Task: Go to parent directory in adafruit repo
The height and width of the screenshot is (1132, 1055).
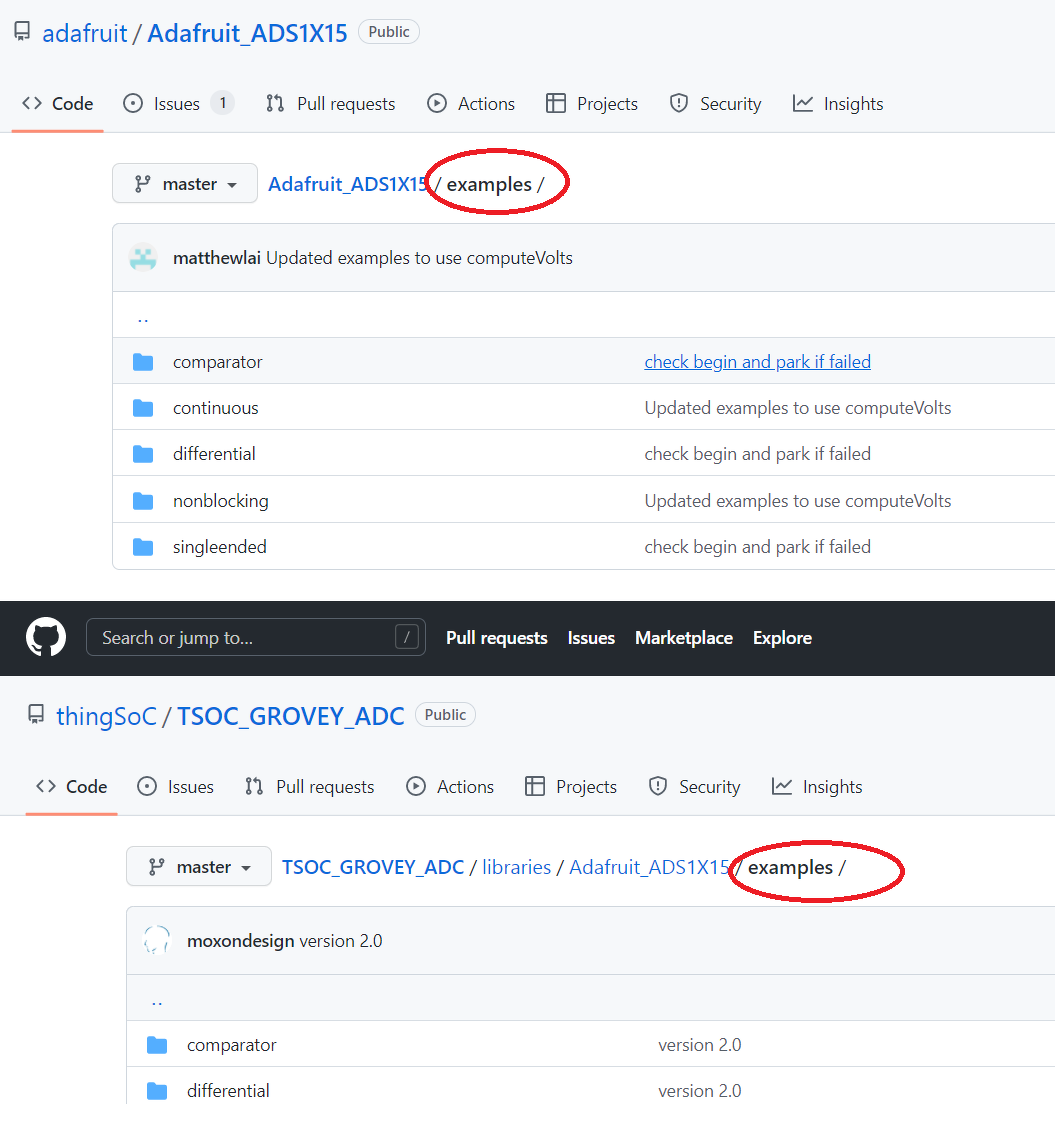Action: tap(143, 318)
